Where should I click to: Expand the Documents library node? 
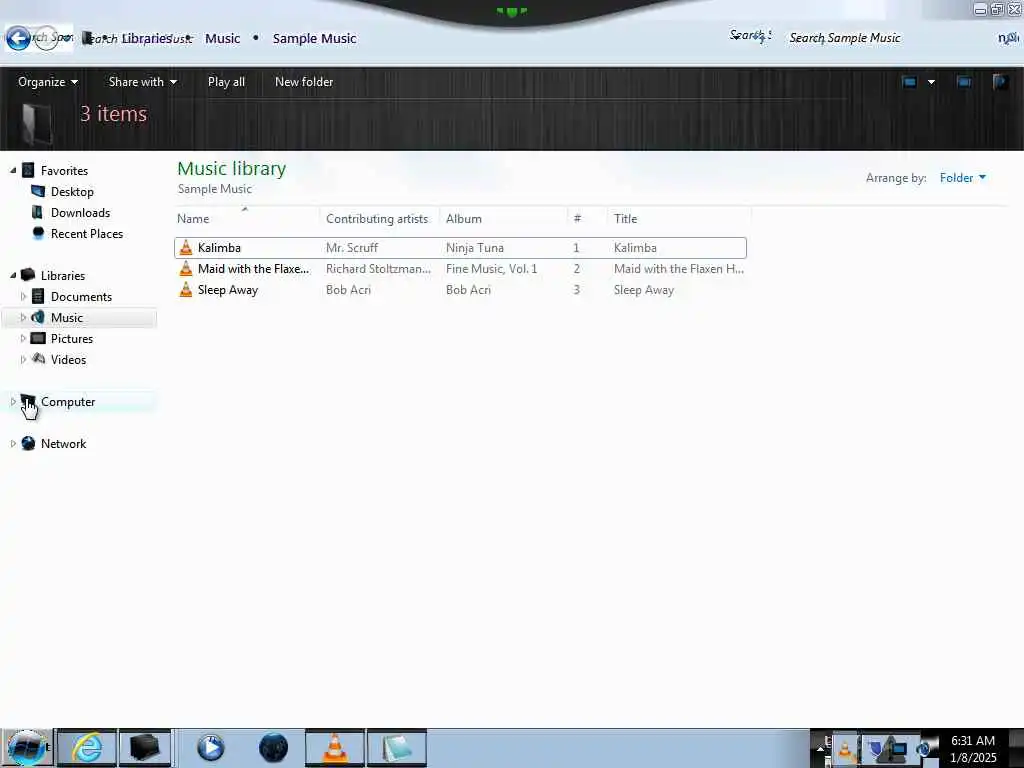pyautogui.click(x=24, y=296)
